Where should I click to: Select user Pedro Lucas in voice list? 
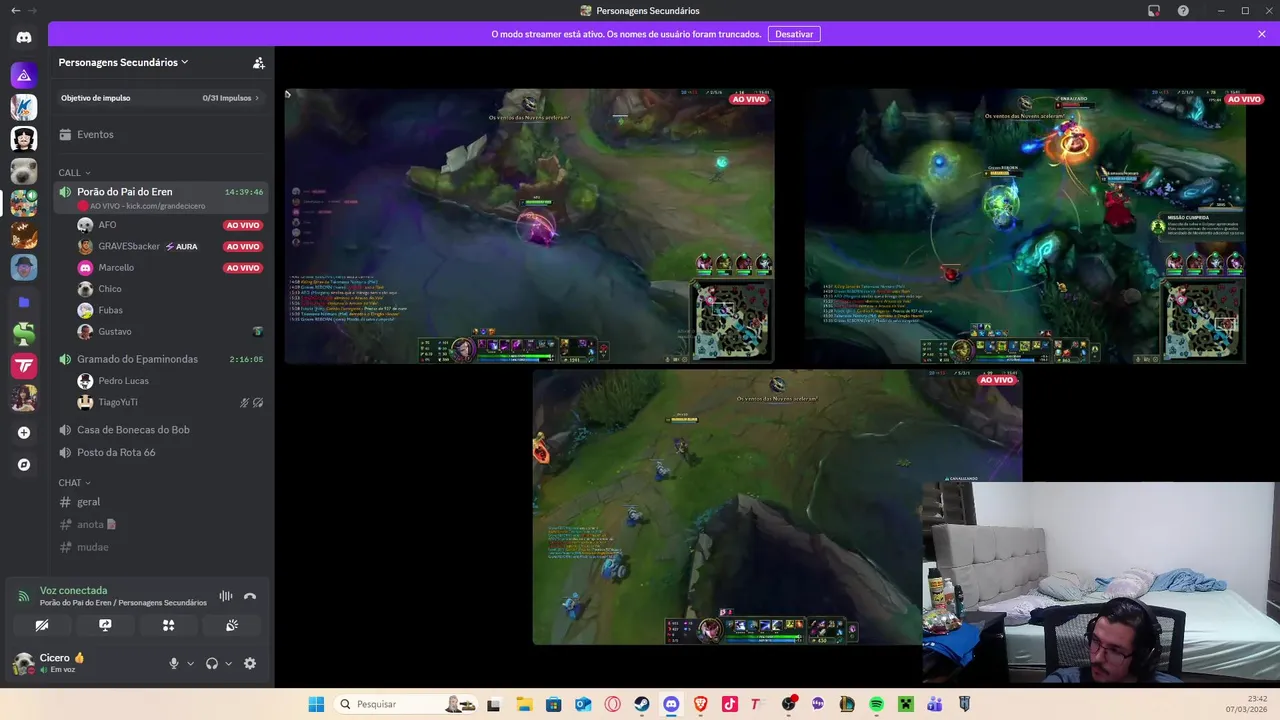point(170,381)
